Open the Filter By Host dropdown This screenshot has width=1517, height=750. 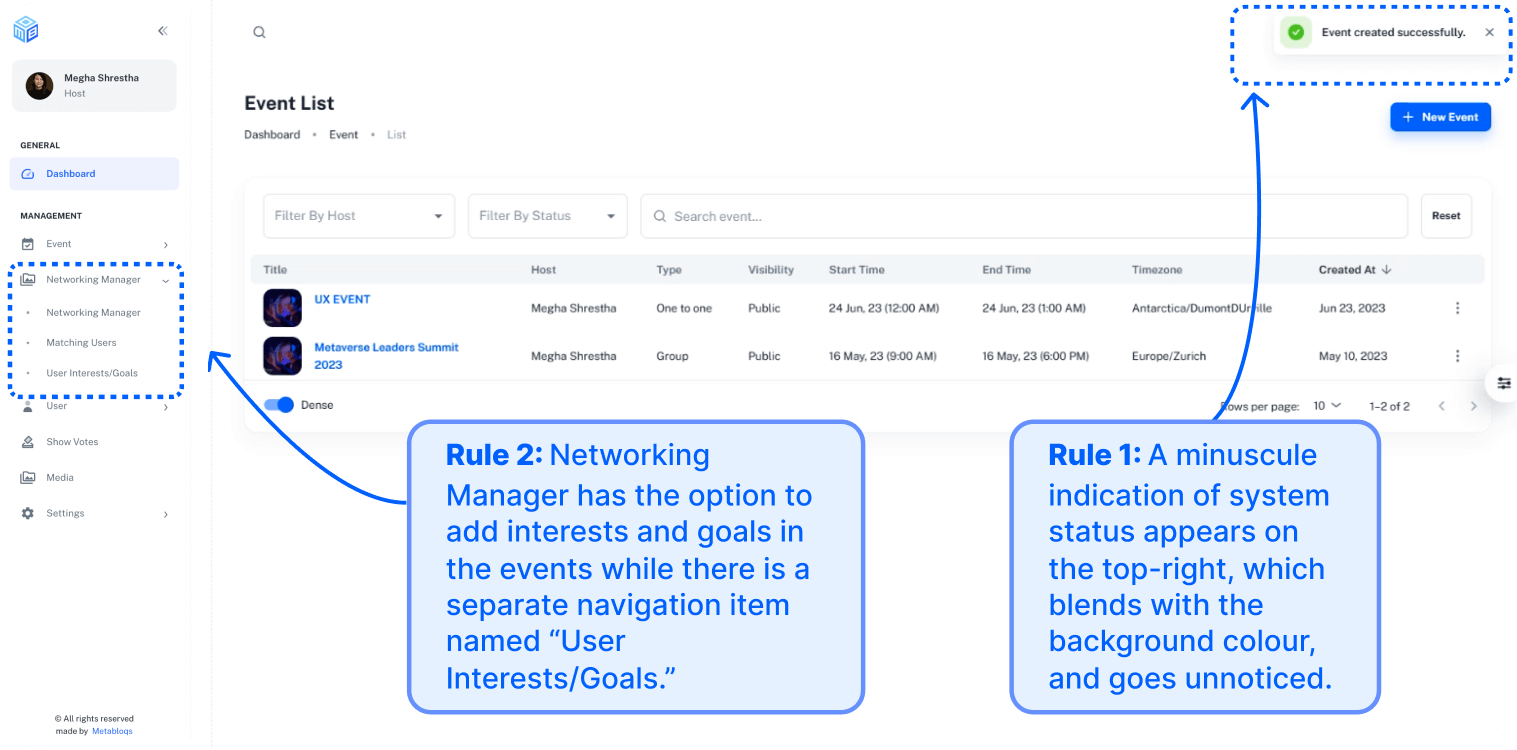(359, 216)
